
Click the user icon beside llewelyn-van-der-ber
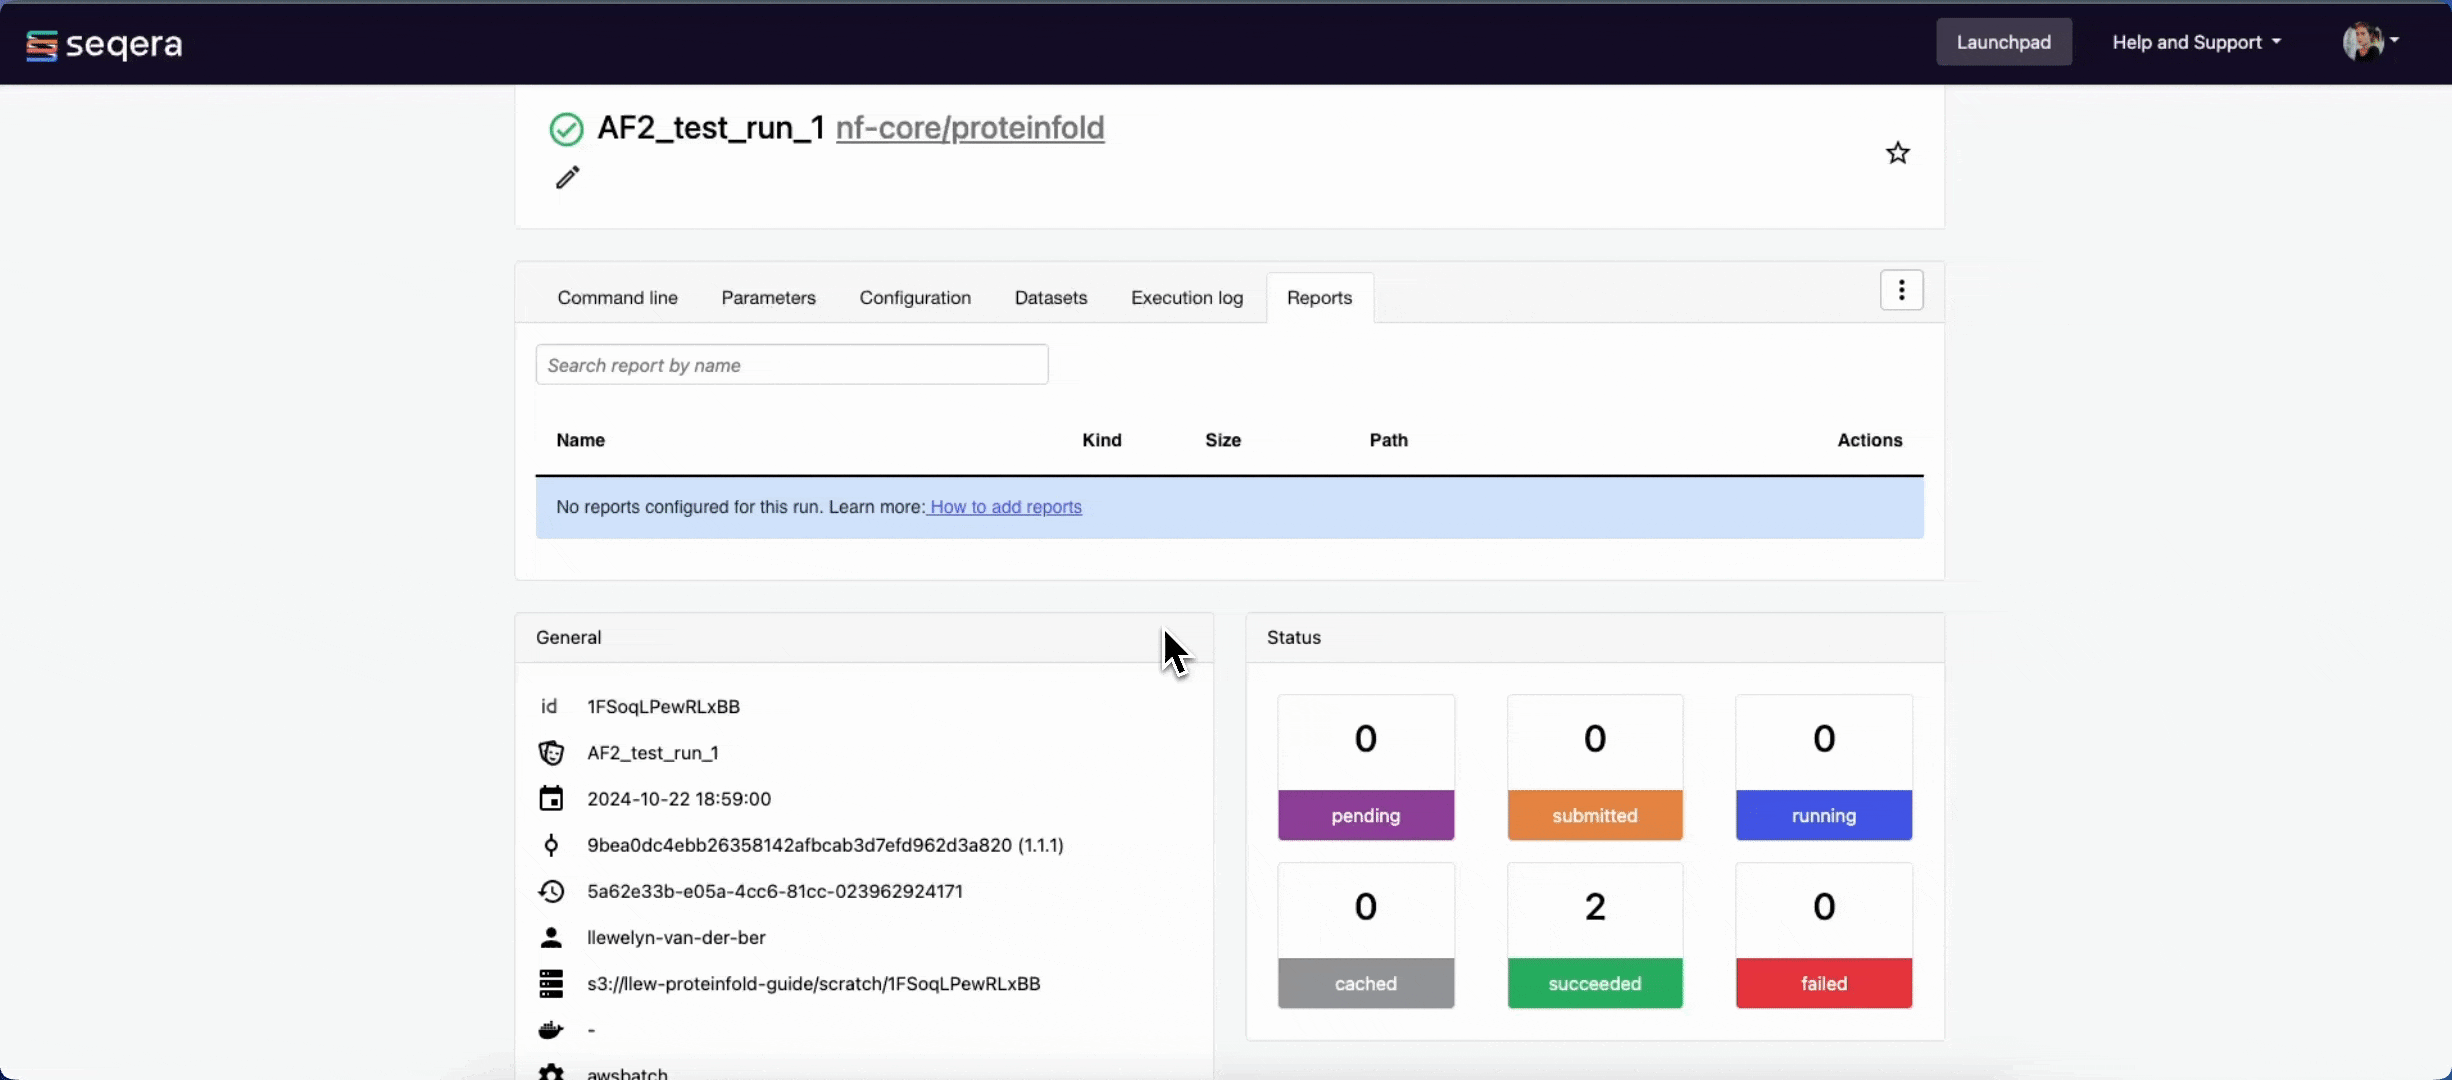551,937
